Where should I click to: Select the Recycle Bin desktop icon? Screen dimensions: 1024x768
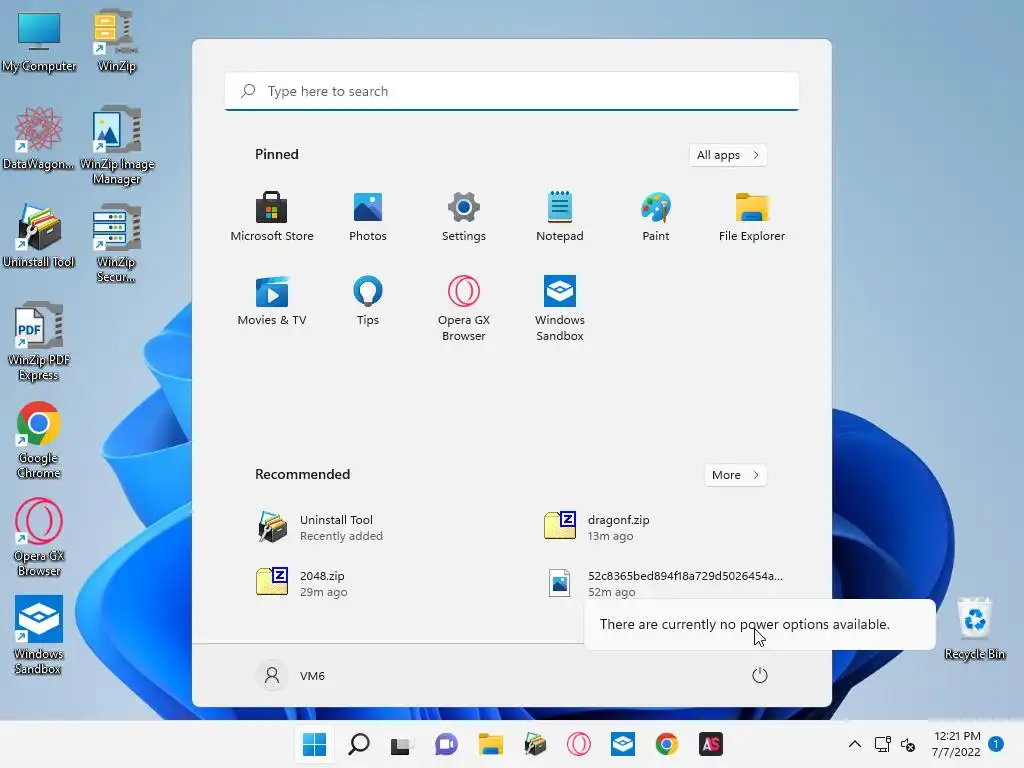pos(974,628)
